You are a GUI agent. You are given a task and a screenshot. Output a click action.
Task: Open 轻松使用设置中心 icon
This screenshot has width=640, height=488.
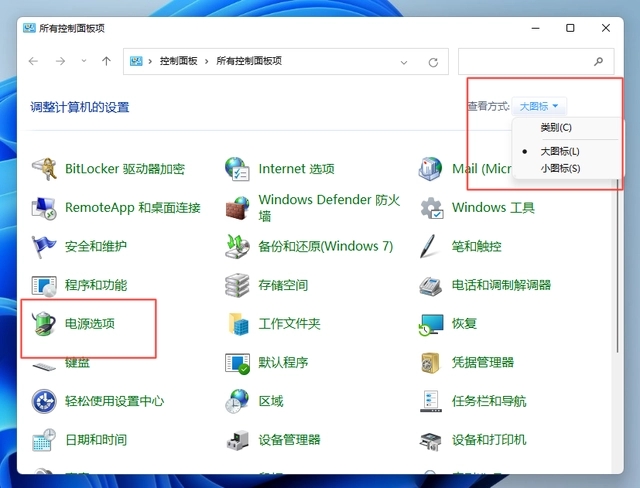pyautogui.click(x=44, y=401)
